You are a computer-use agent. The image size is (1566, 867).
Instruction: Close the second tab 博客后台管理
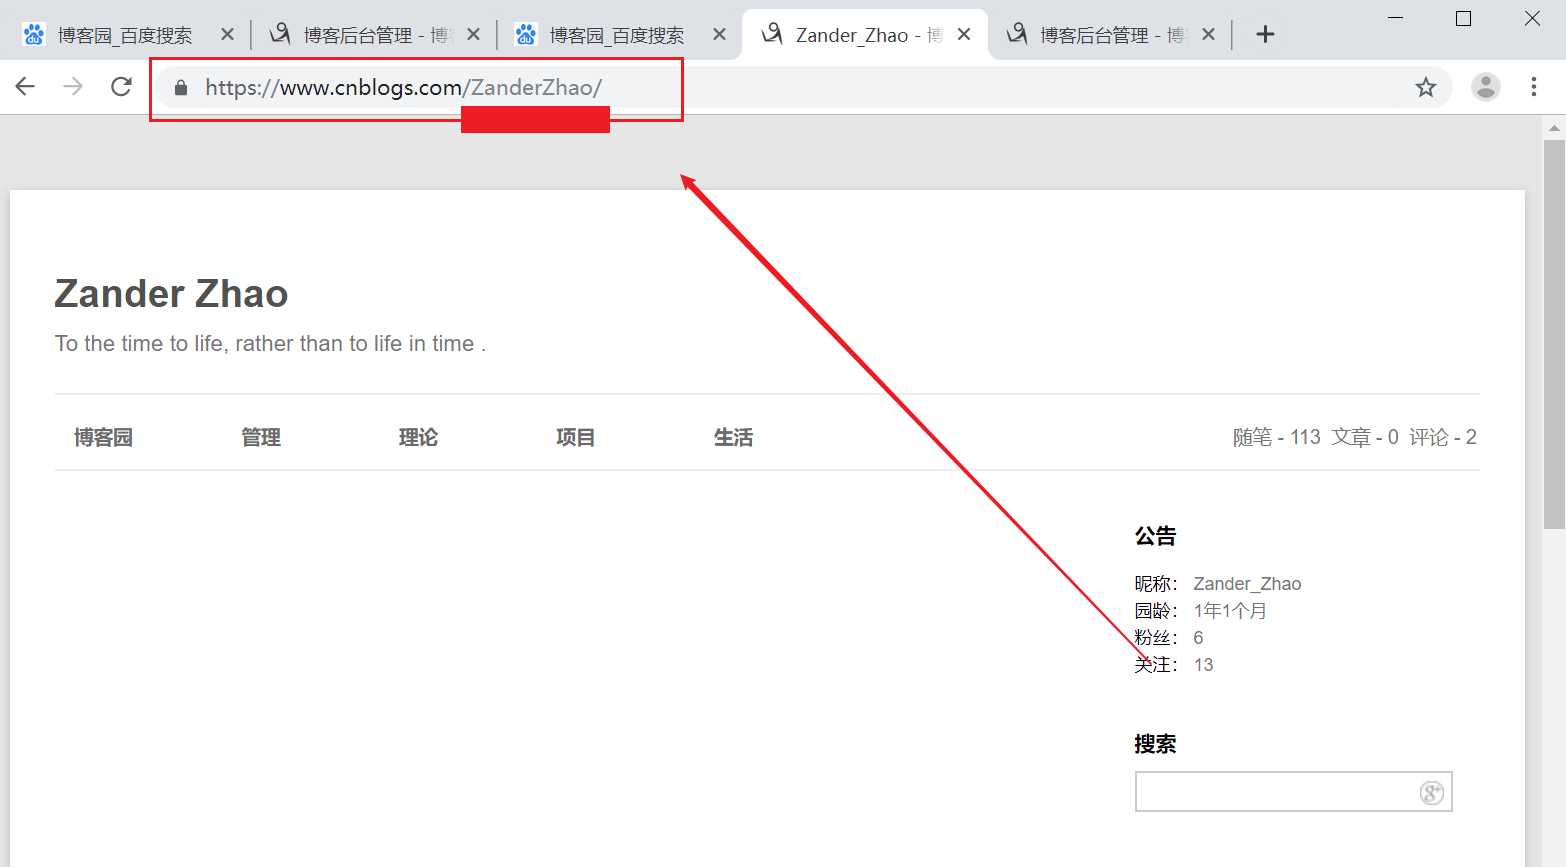point(473,34)
